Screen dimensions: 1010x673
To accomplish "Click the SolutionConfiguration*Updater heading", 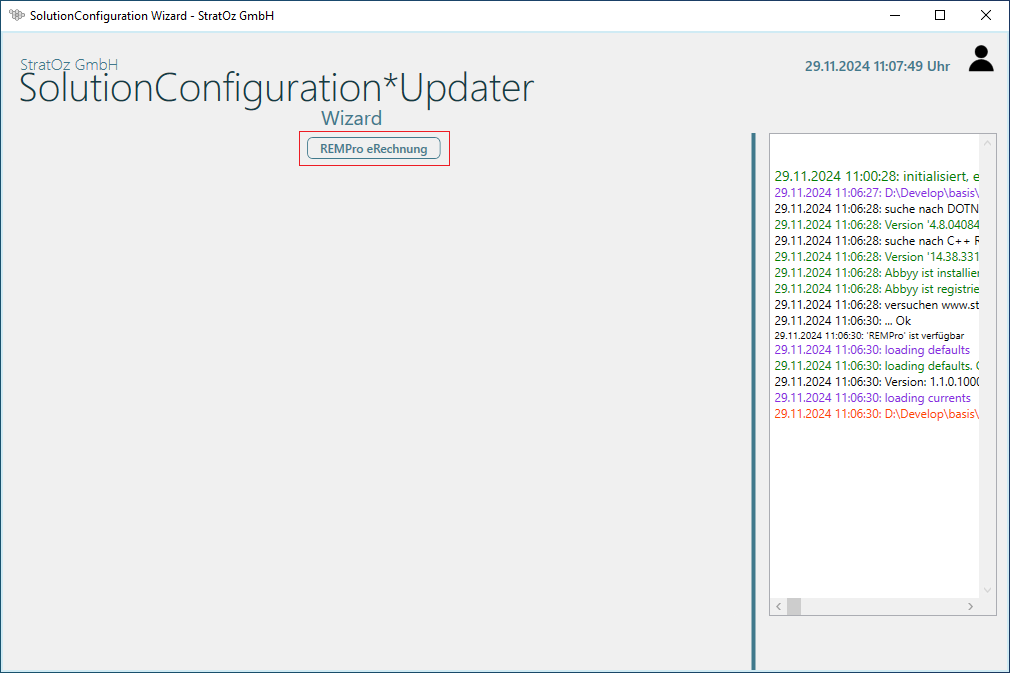I will pos(276,89).
